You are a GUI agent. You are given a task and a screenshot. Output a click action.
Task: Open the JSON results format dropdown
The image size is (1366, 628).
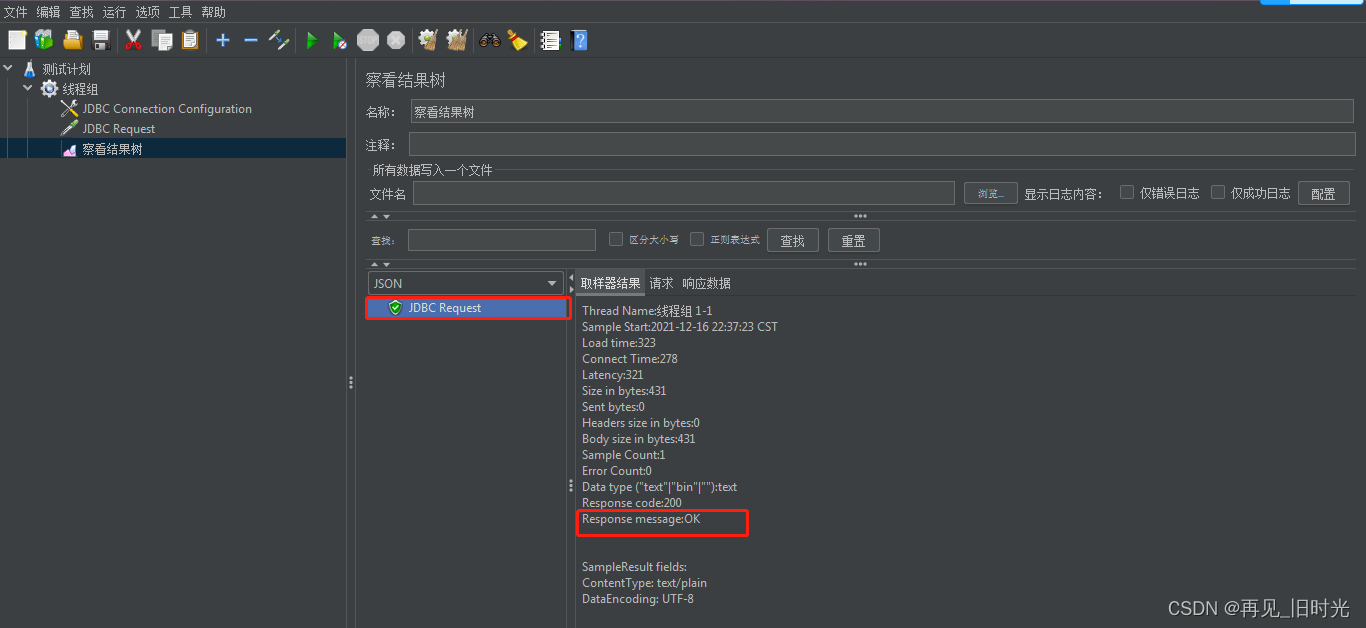click(551, 283)
